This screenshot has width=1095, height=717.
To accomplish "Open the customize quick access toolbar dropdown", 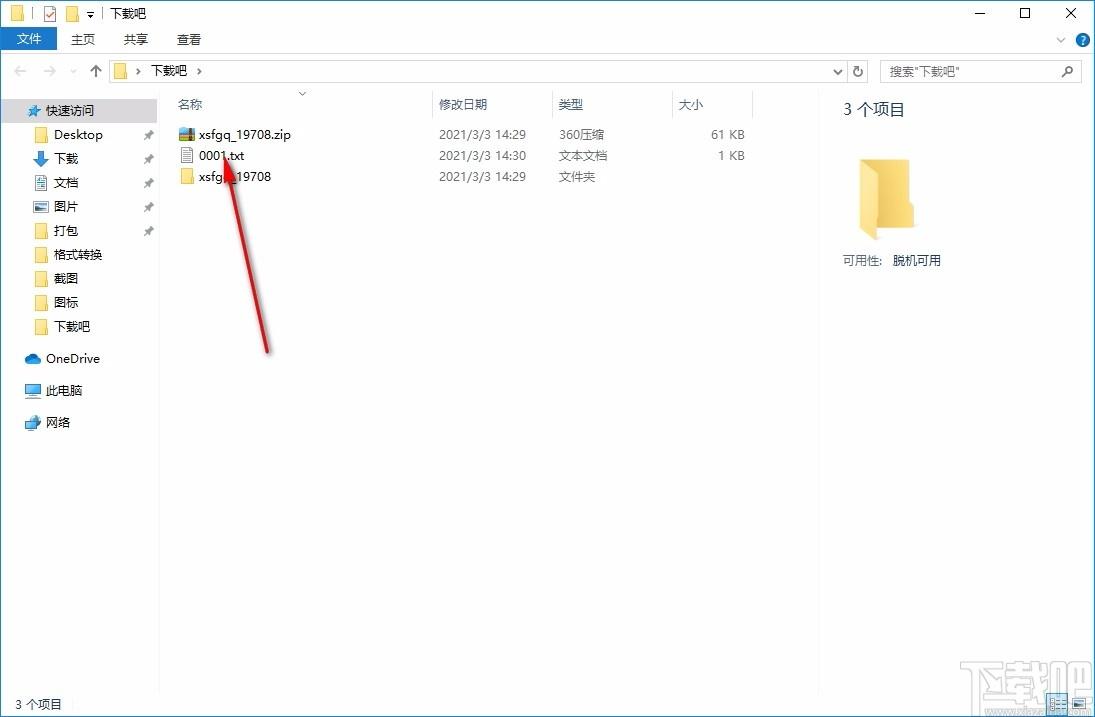I will 90,14.
